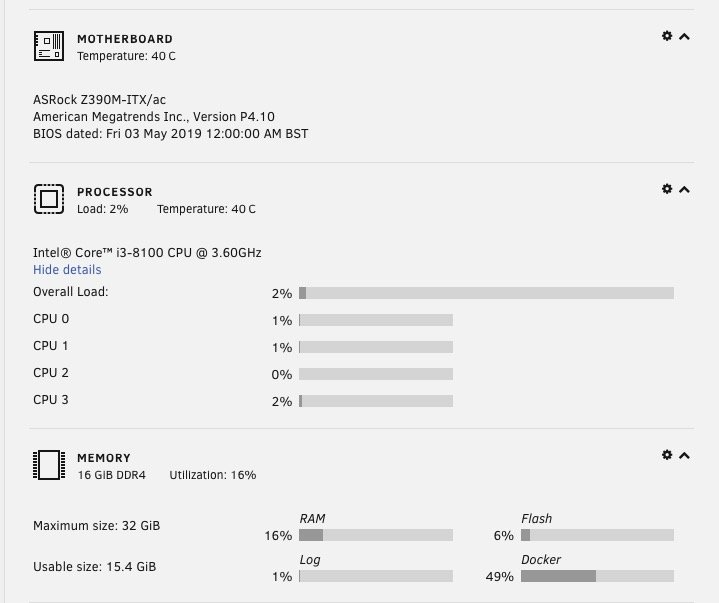Click the RAM usage bar
Image resolution: width=719 pixels, height=603 pixels.
(376, 535)
